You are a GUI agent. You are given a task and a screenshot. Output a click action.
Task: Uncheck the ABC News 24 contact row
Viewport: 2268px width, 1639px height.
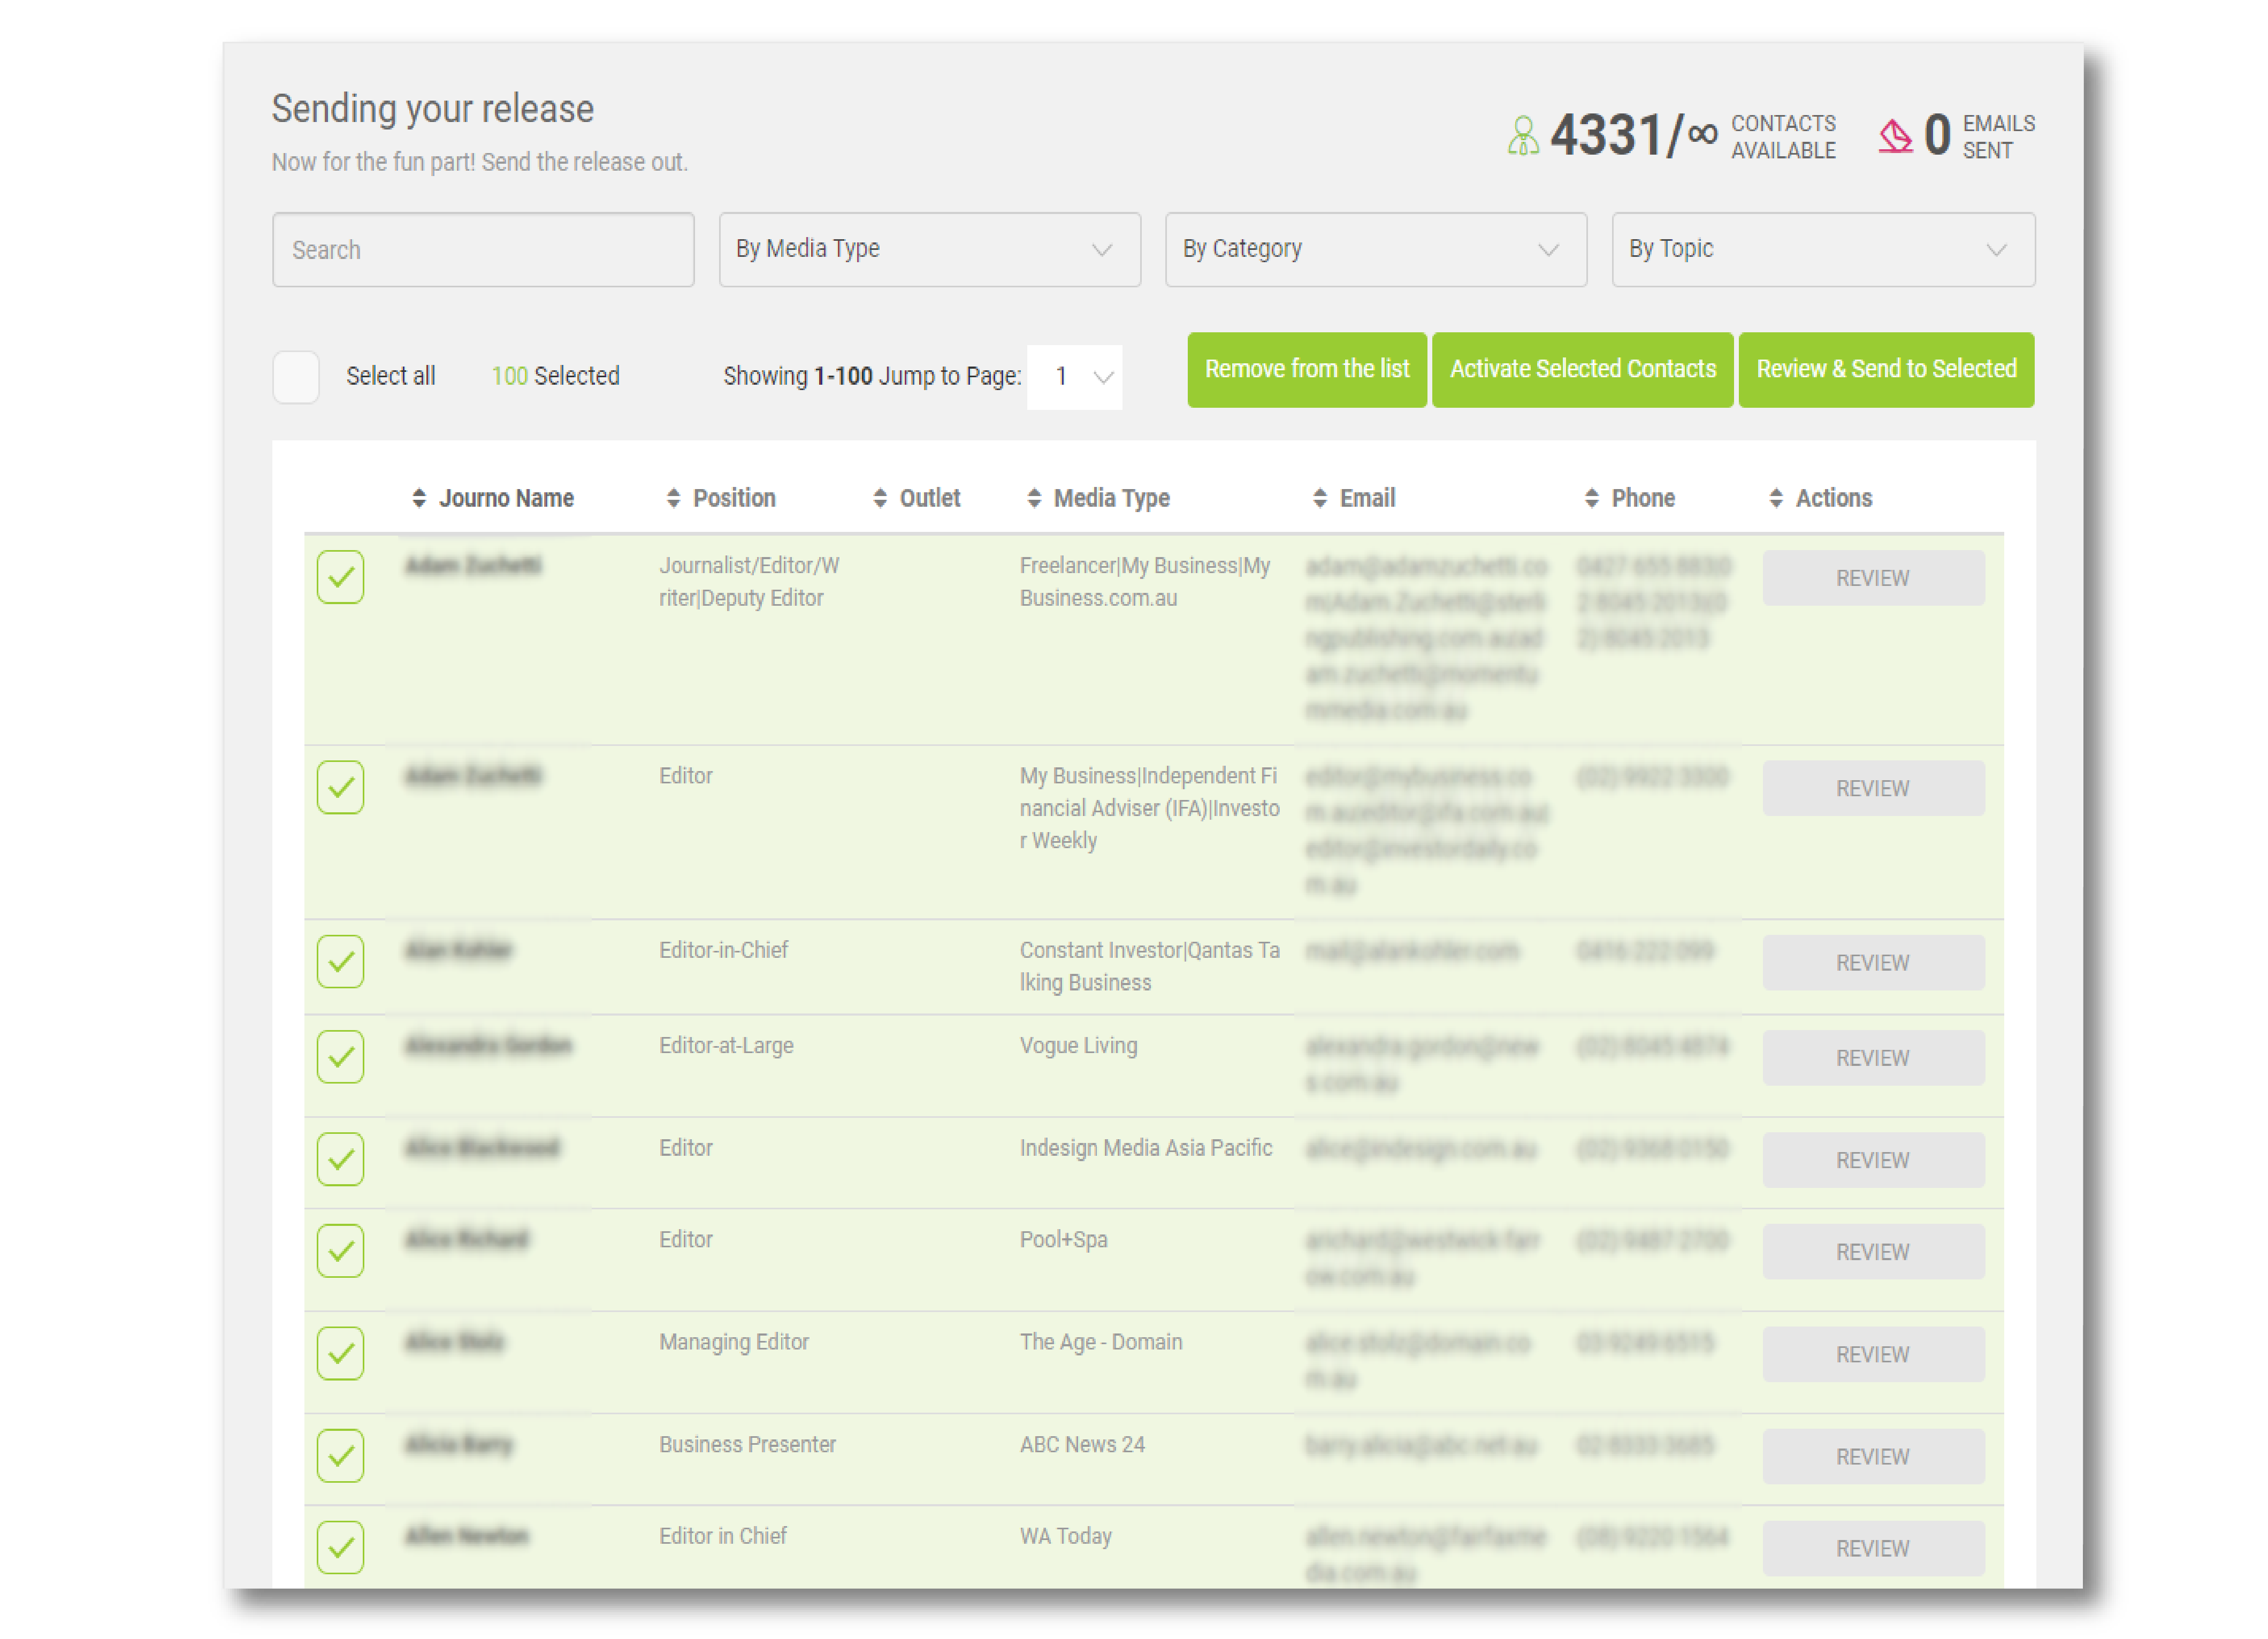pyautogui.click(x=340, y=1456)
